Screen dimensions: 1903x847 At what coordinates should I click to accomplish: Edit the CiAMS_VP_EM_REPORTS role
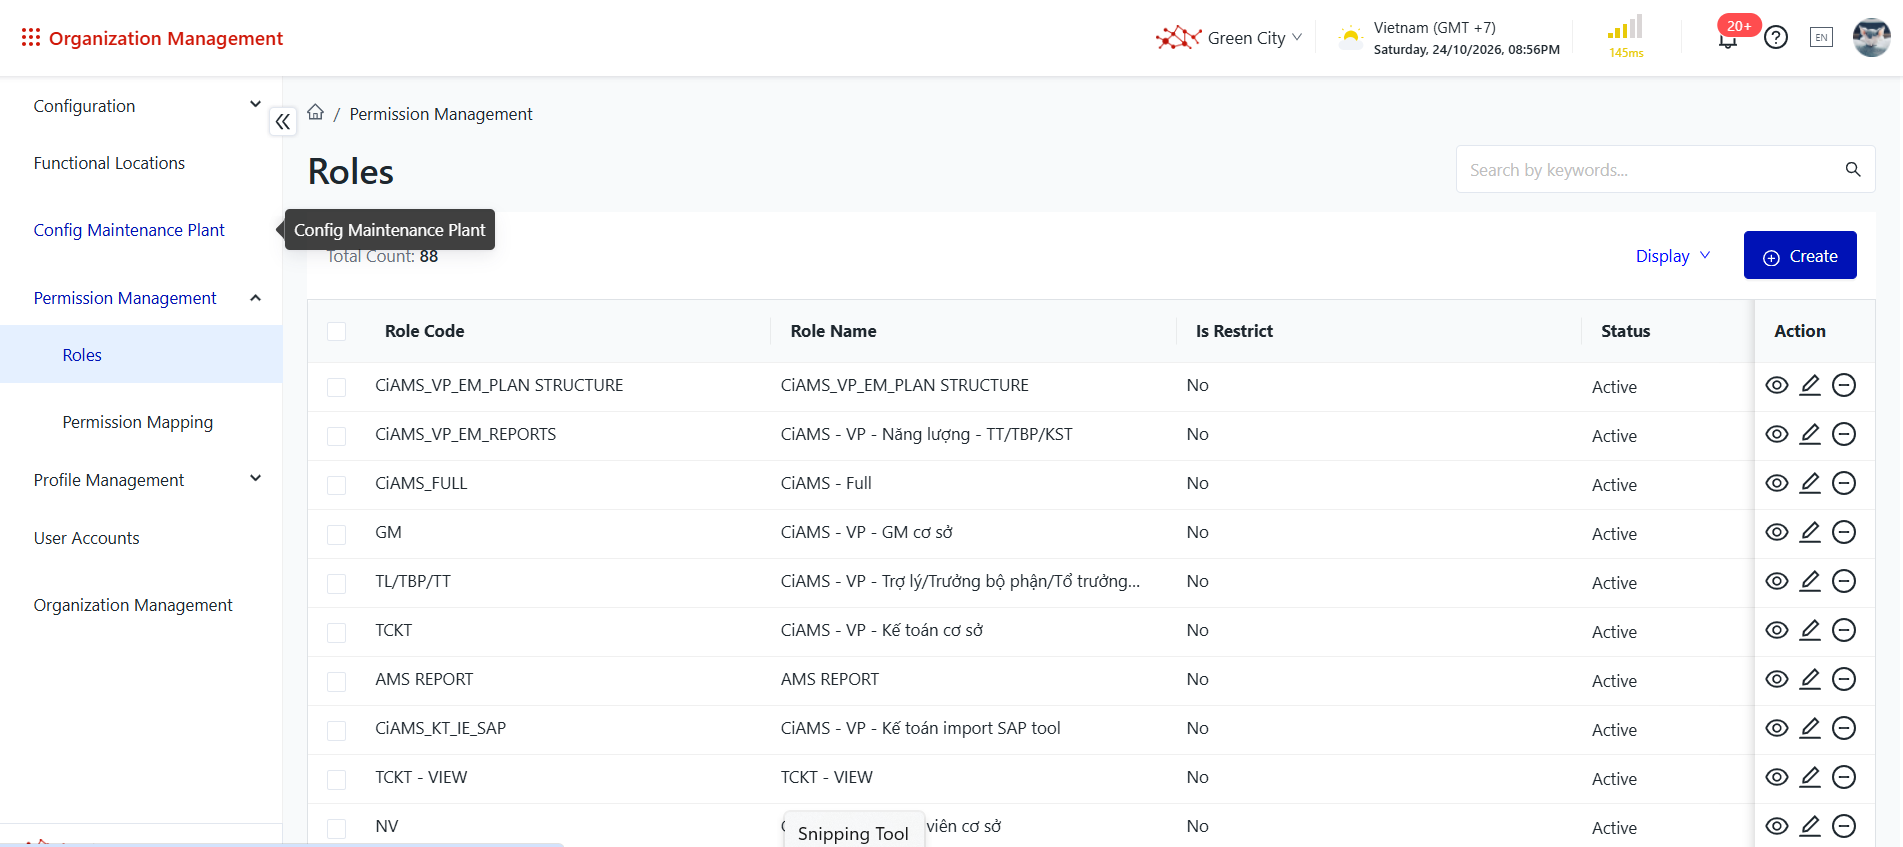point(1810,434)
